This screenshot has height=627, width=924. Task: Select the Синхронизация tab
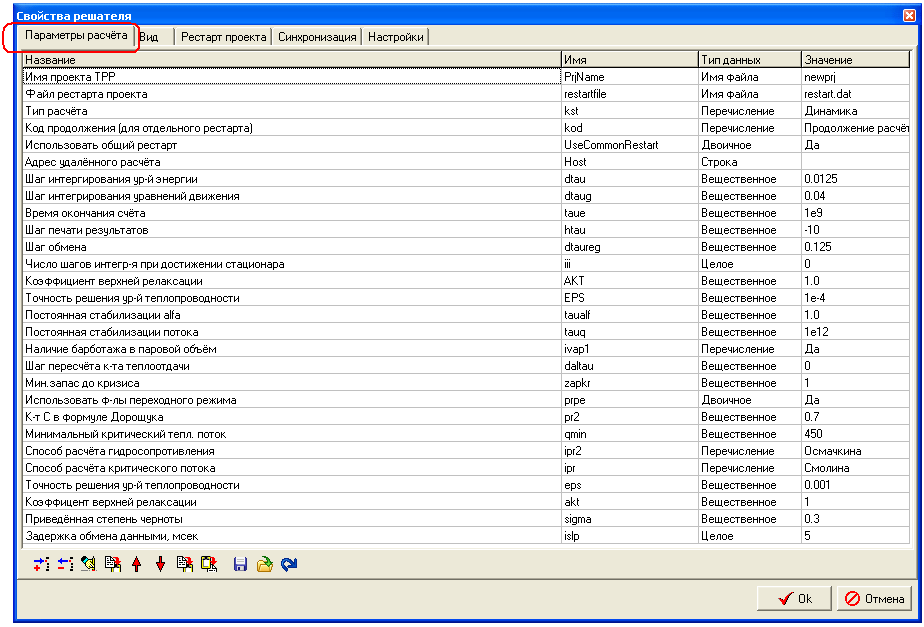click(317, 37)
